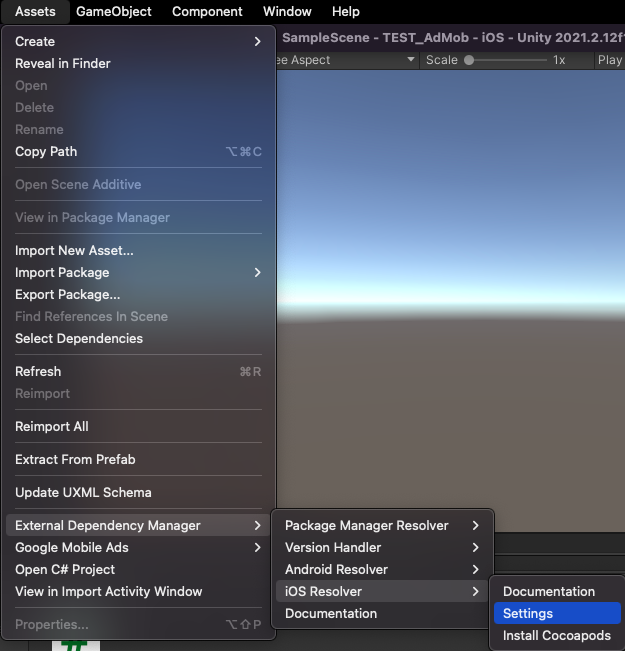Image resolution: width=625 pixels, height=651 pixels.
Task: Click the Play option in Game toolbar
Action: click(x=610, y=60)
